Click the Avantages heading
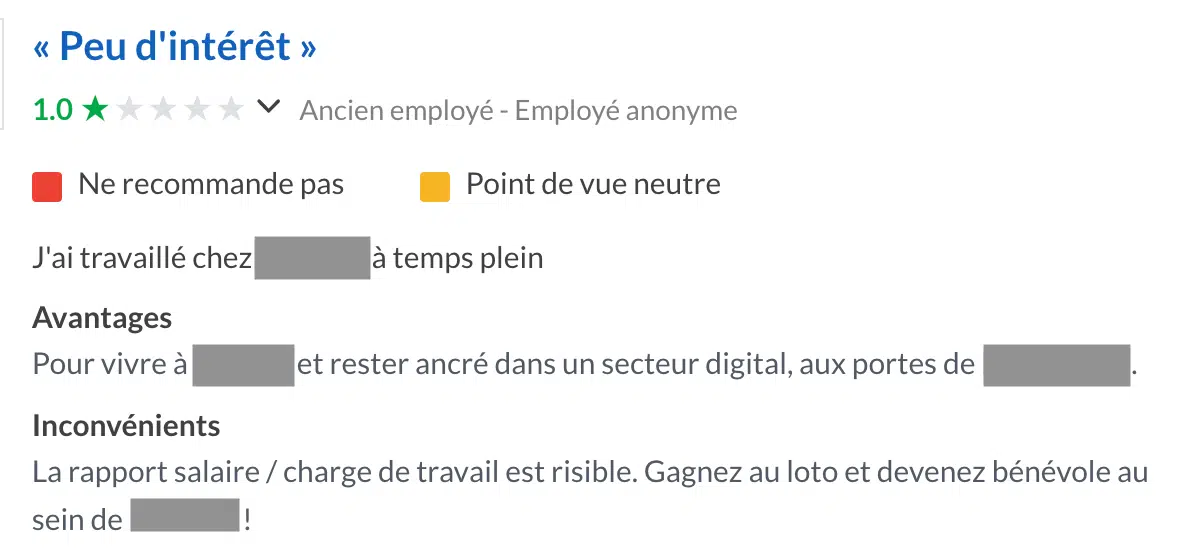Image resolution: width=1179 pixels, height=559 pixels. (x=102, y=318)
